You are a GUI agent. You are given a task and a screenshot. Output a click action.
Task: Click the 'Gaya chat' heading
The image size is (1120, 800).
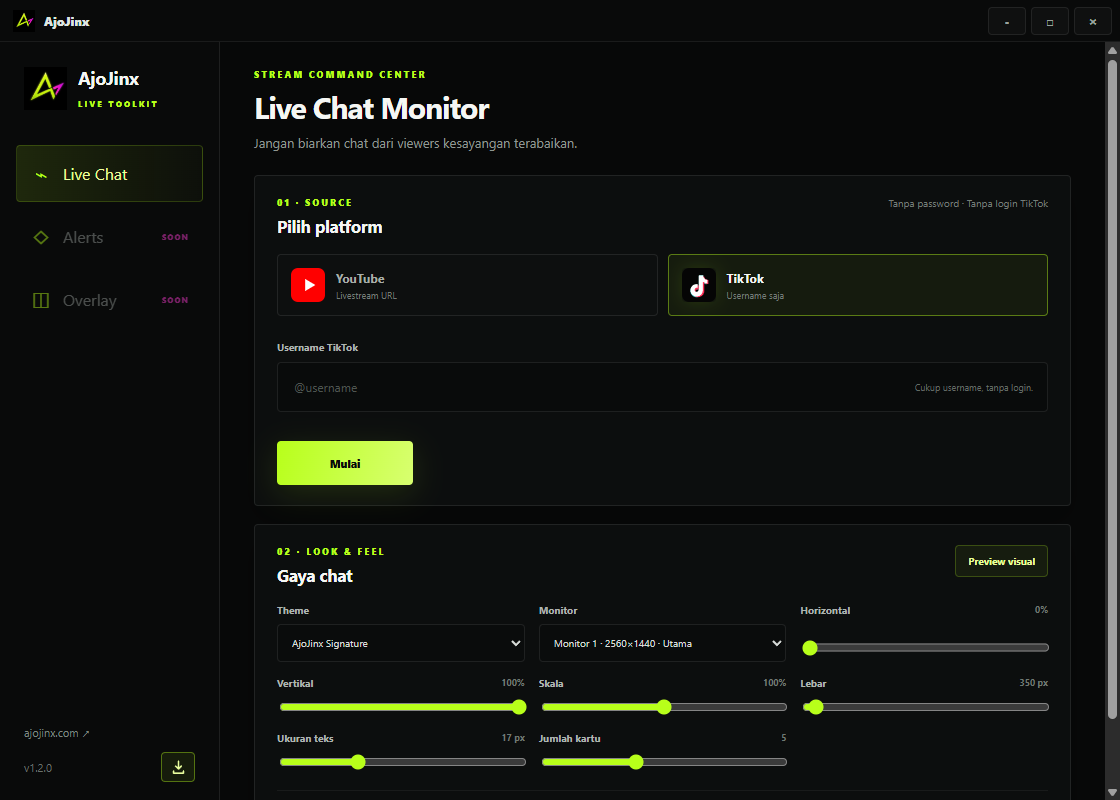click(x=315, y=576)
